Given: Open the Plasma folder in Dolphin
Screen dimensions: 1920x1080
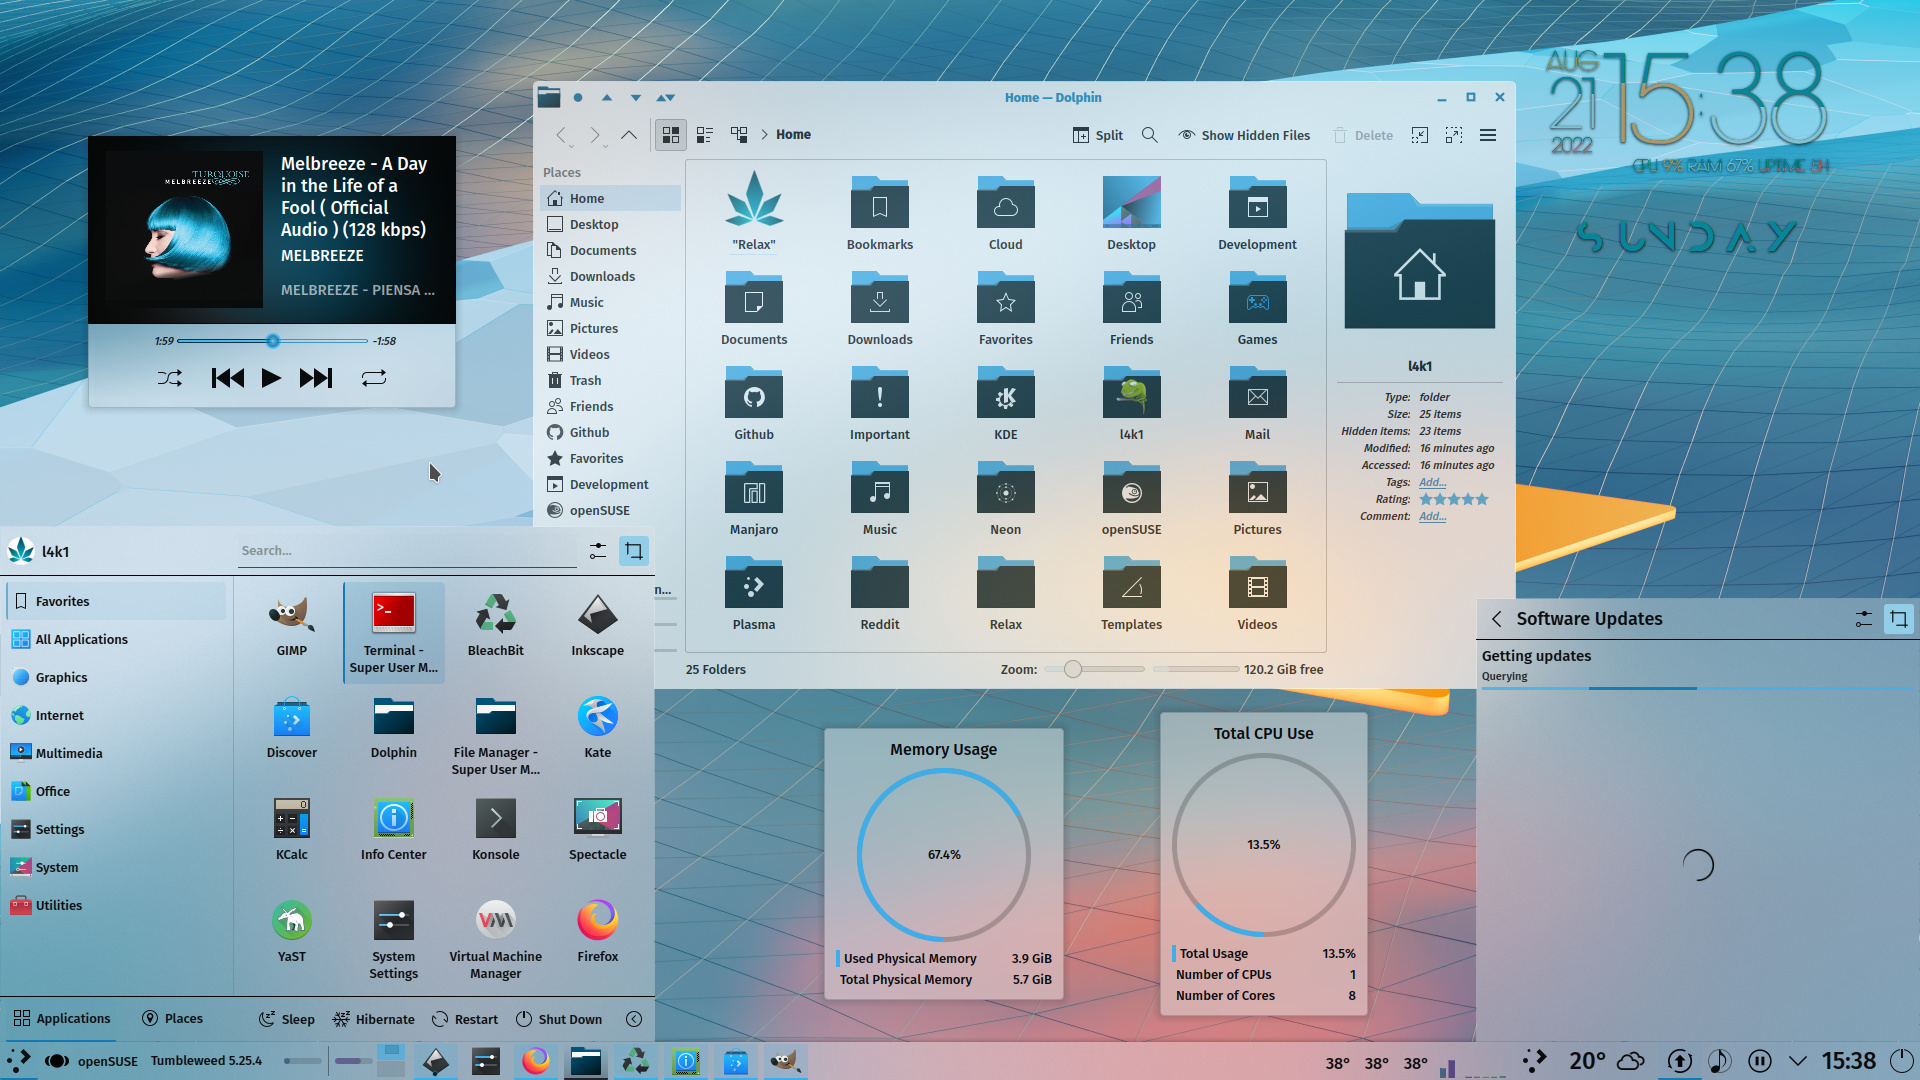Looking at the screenshot, I should [754, 594].
